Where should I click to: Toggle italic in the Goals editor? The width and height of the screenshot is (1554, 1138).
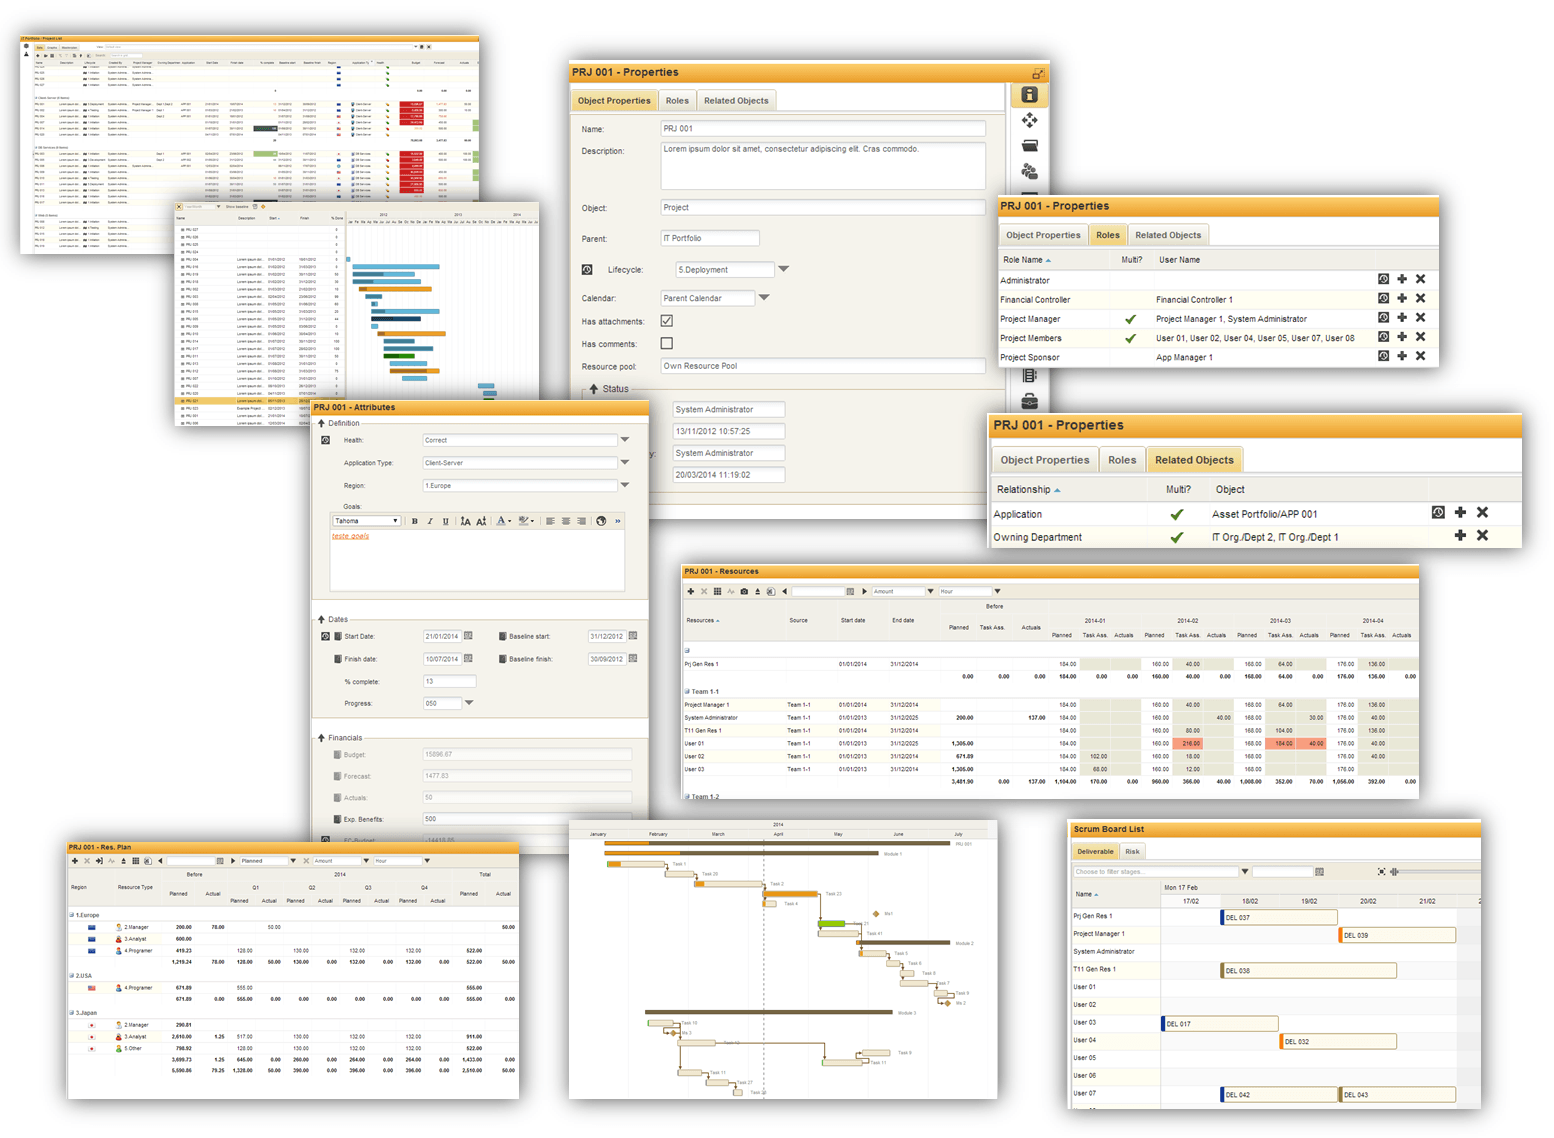(430, 521)
